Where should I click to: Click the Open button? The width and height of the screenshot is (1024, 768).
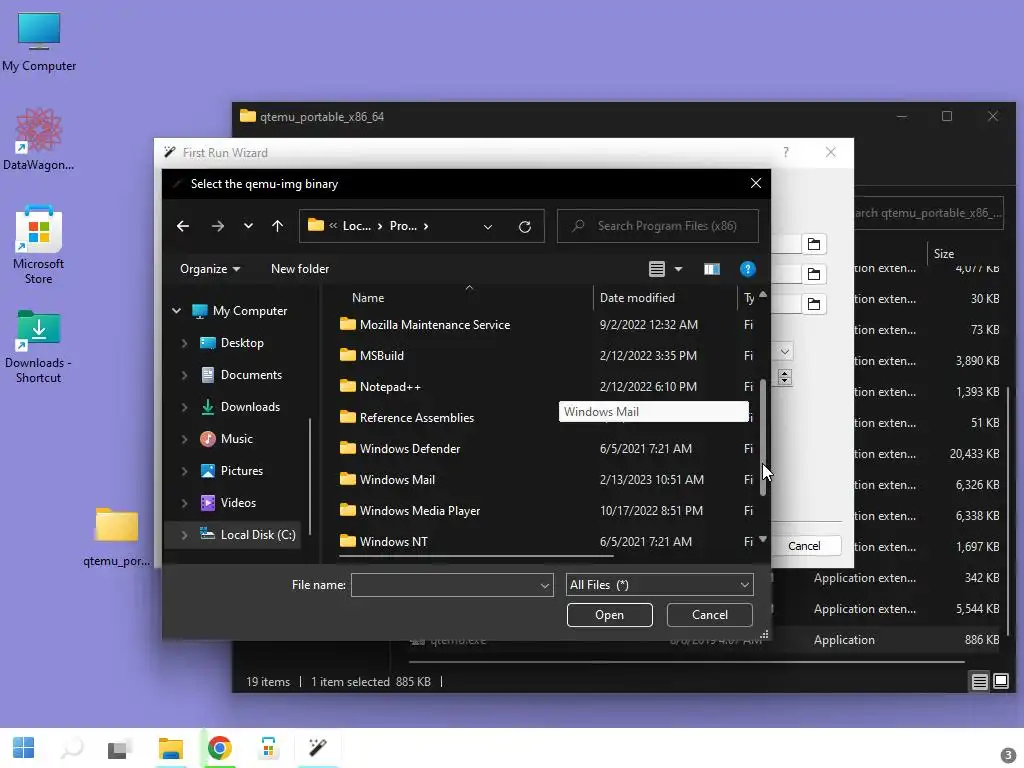point(609,615)
